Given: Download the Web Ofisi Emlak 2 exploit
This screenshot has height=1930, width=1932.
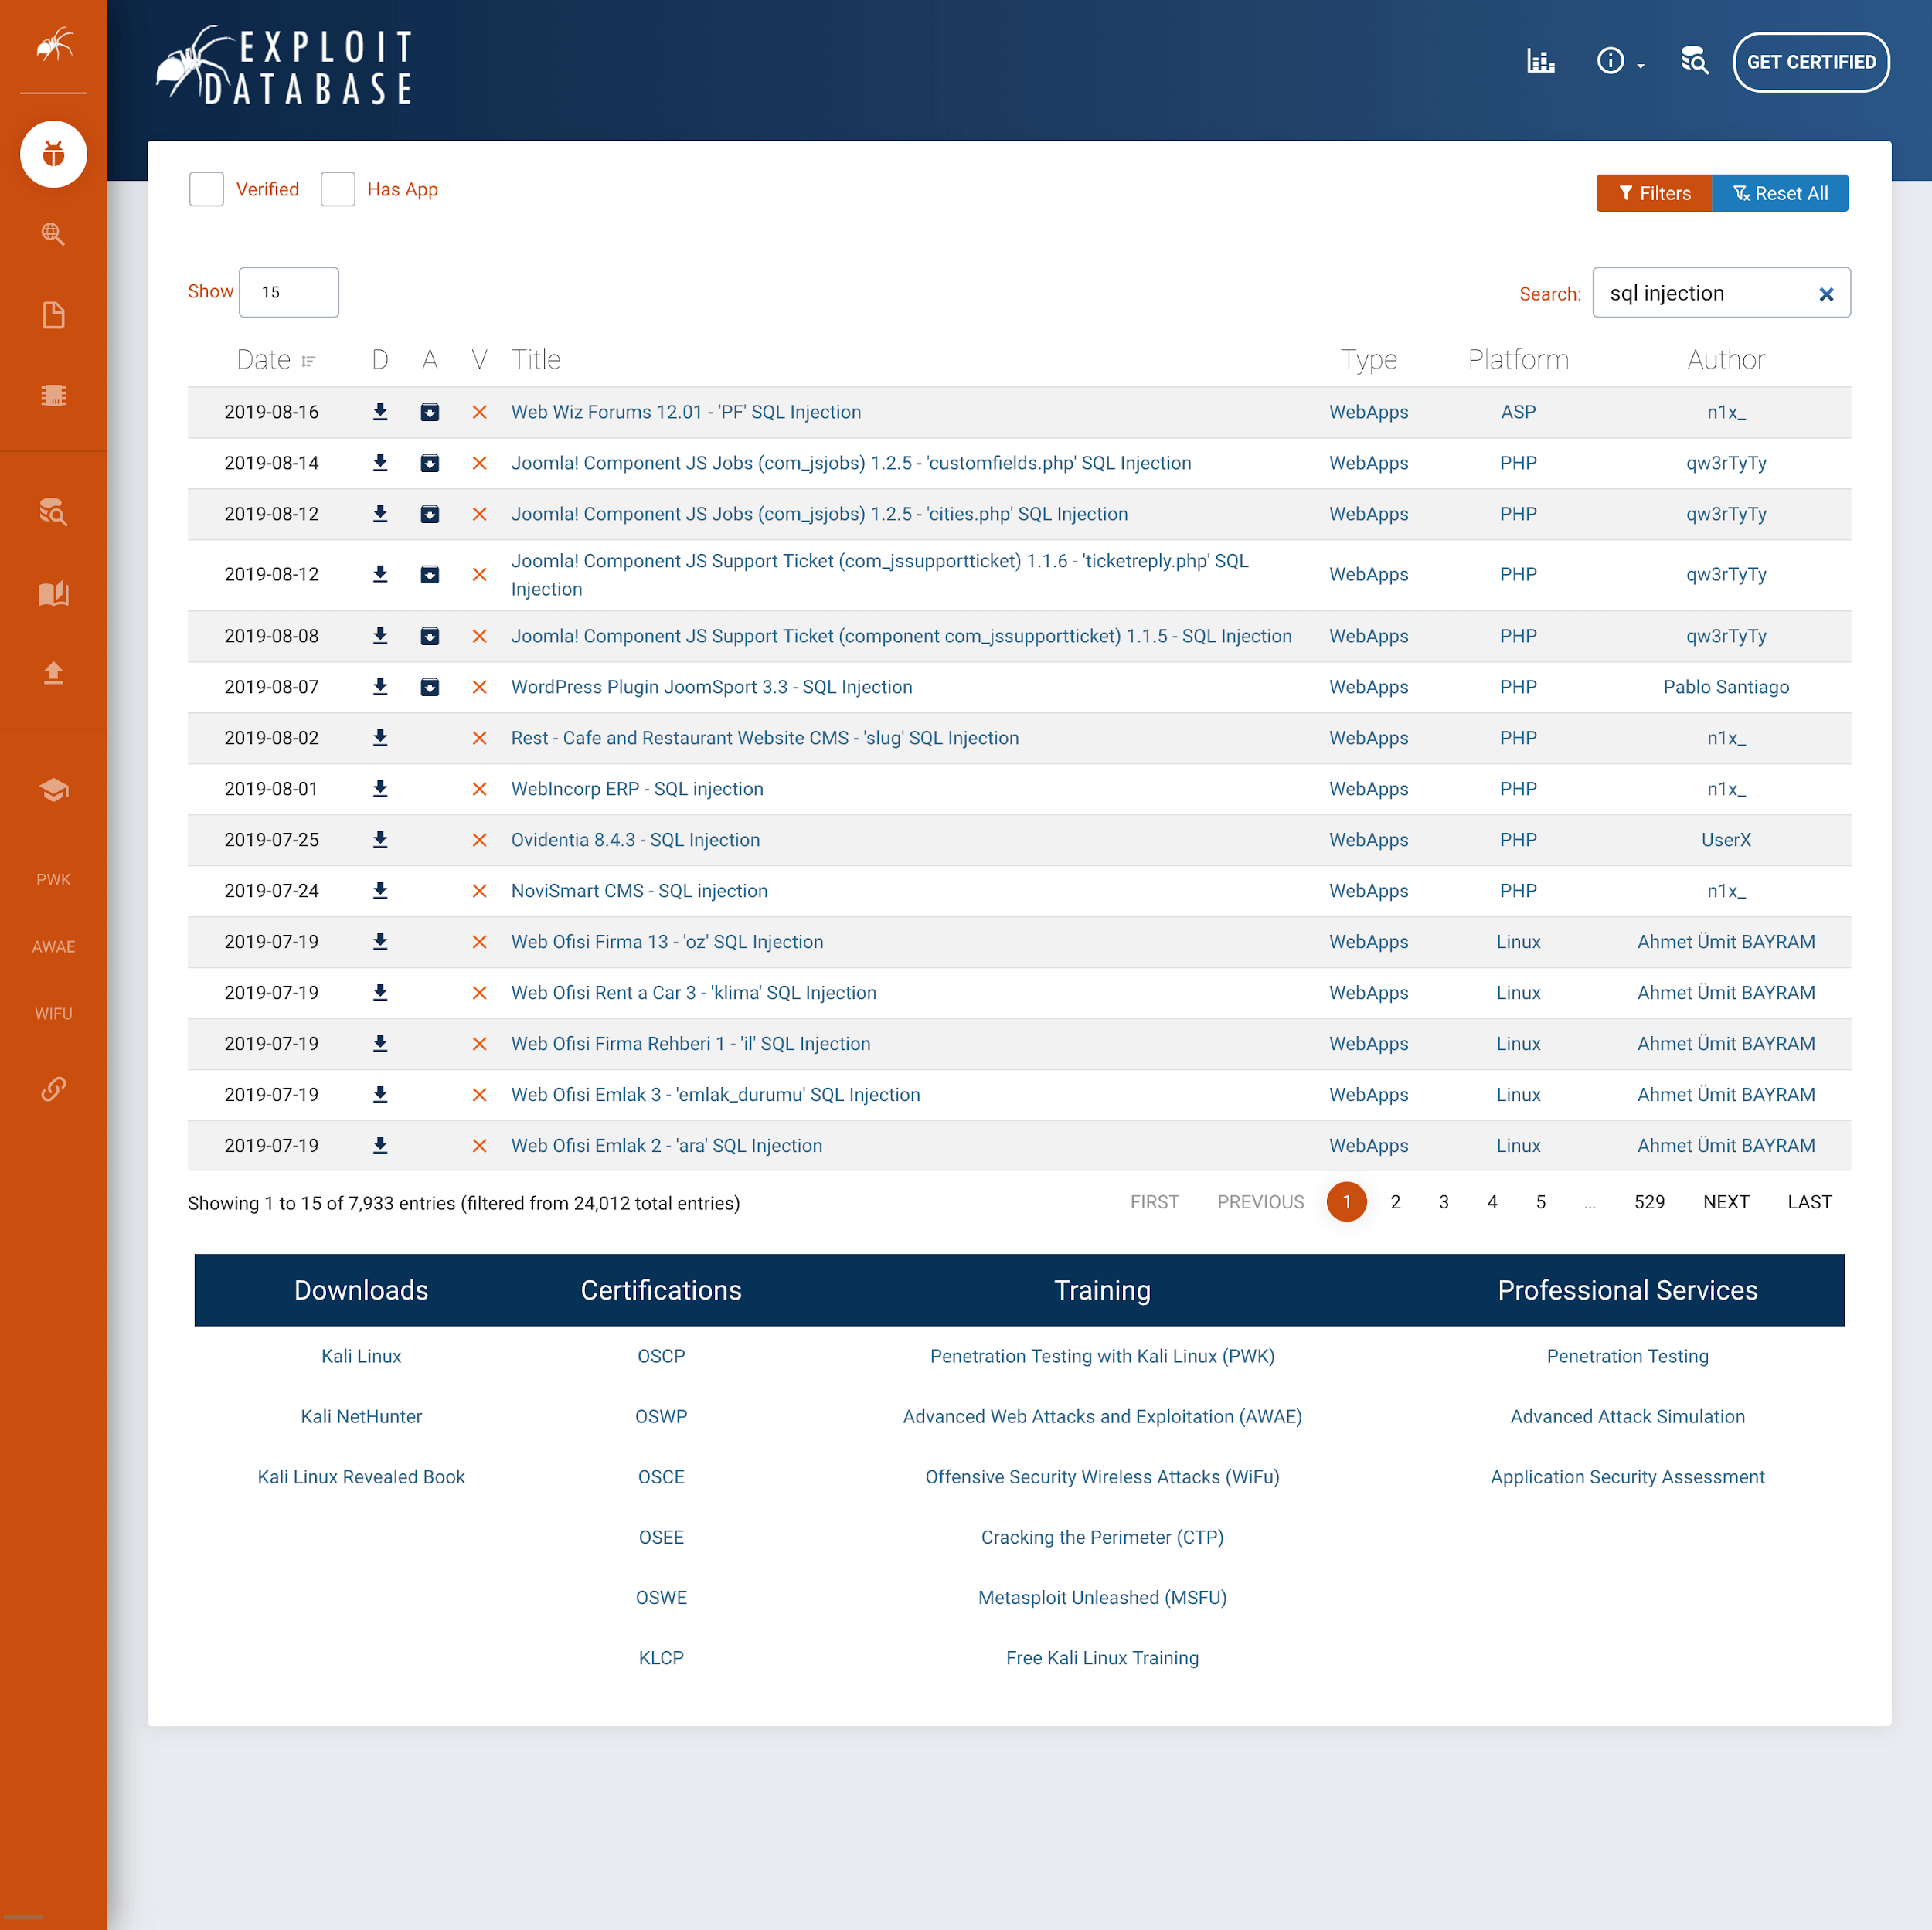Looking at the screenshot, I should tap(380, 1146).
